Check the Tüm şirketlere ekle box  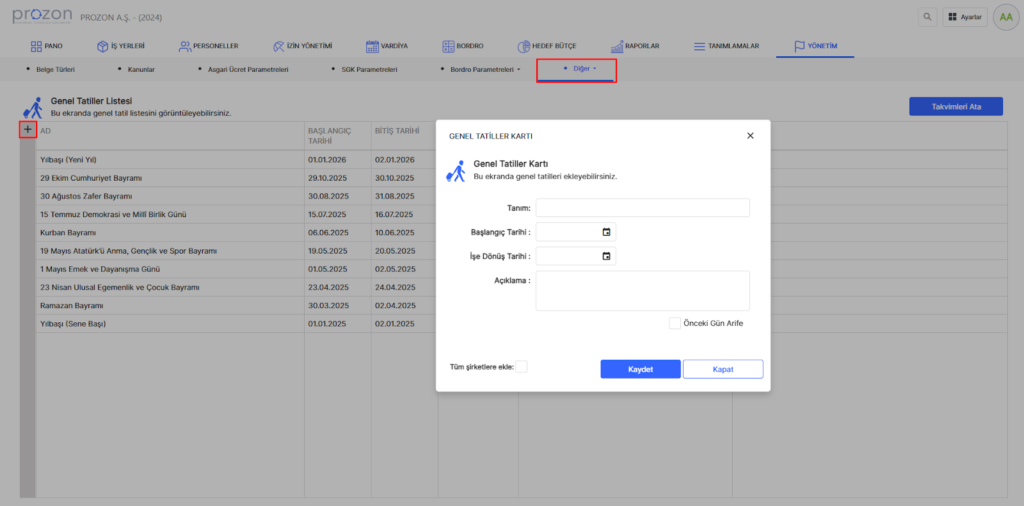pyautogui.click(x=521, y=366)
